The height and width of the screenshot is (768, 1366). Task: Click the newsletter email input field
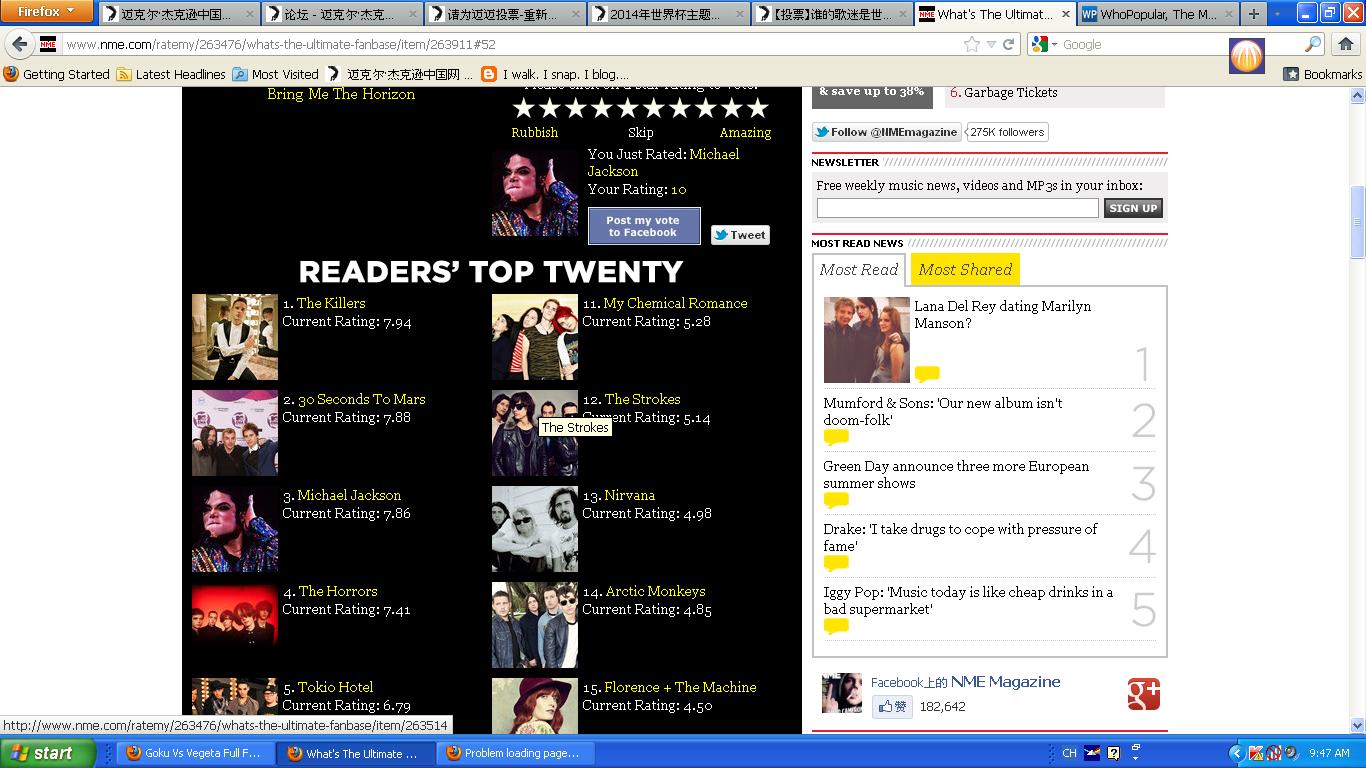957,208
